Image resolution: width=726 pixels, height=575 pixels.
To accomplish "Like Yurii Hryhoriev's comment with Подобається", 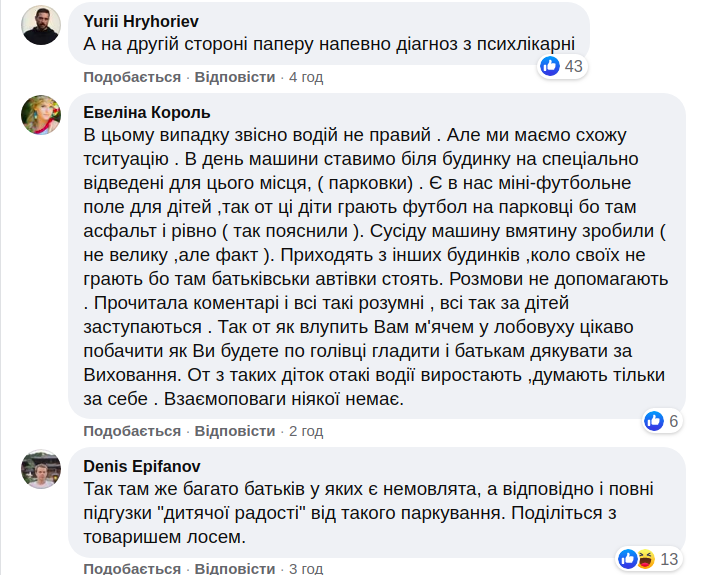I will point(132,77).
